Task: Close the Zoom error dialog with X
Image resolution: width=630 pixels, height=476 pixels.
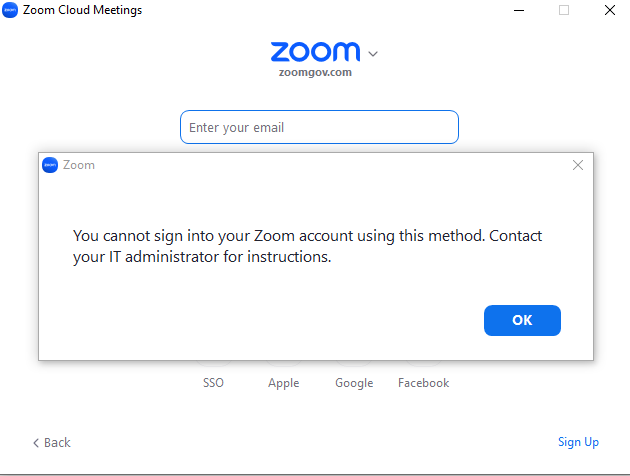Action: 577,165
